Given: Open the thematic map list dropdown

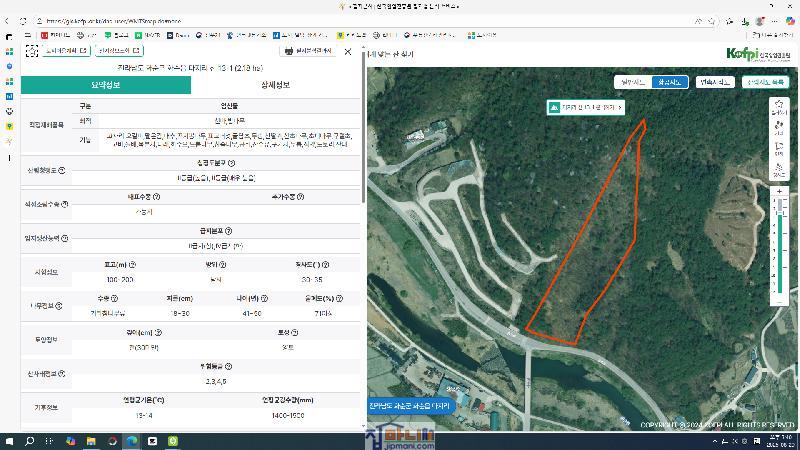Looking at the screenshot, I should [x=765, y=82].
